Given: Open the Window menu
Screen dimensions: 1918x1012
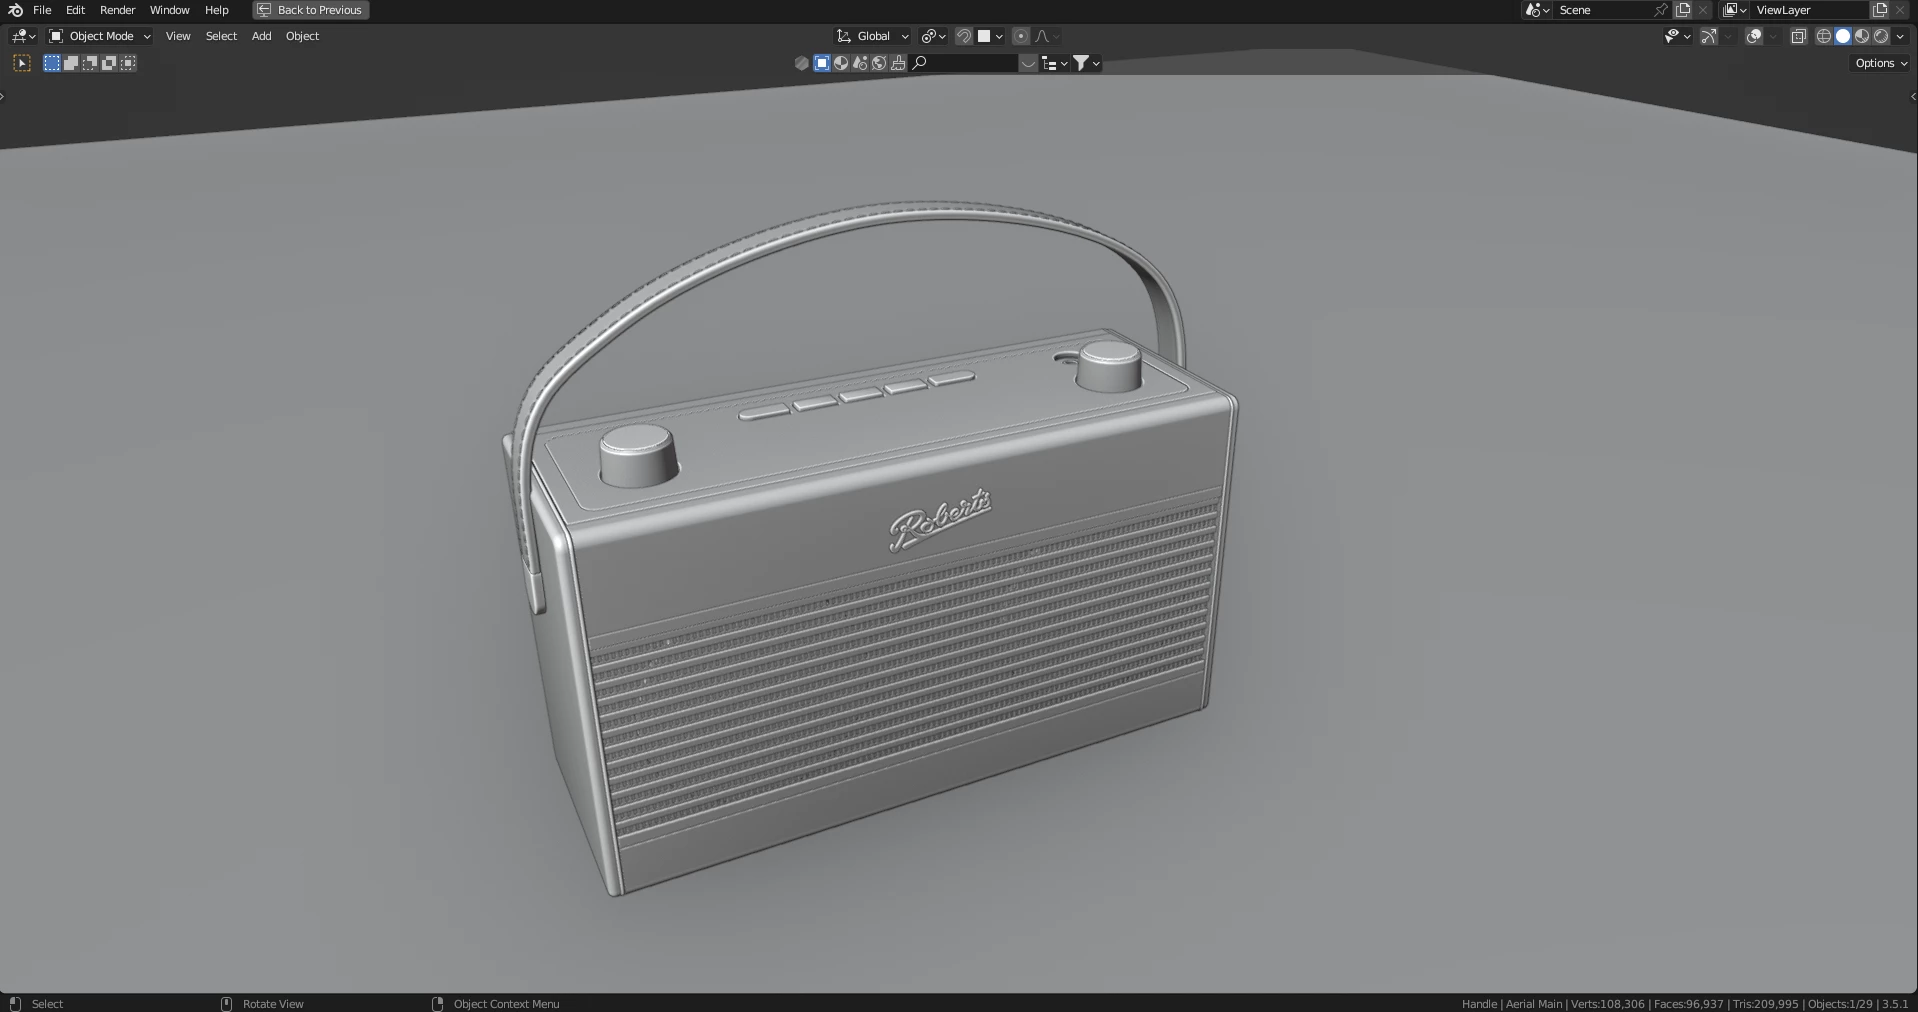Looking at the screenshot, I should click(169, 10).
